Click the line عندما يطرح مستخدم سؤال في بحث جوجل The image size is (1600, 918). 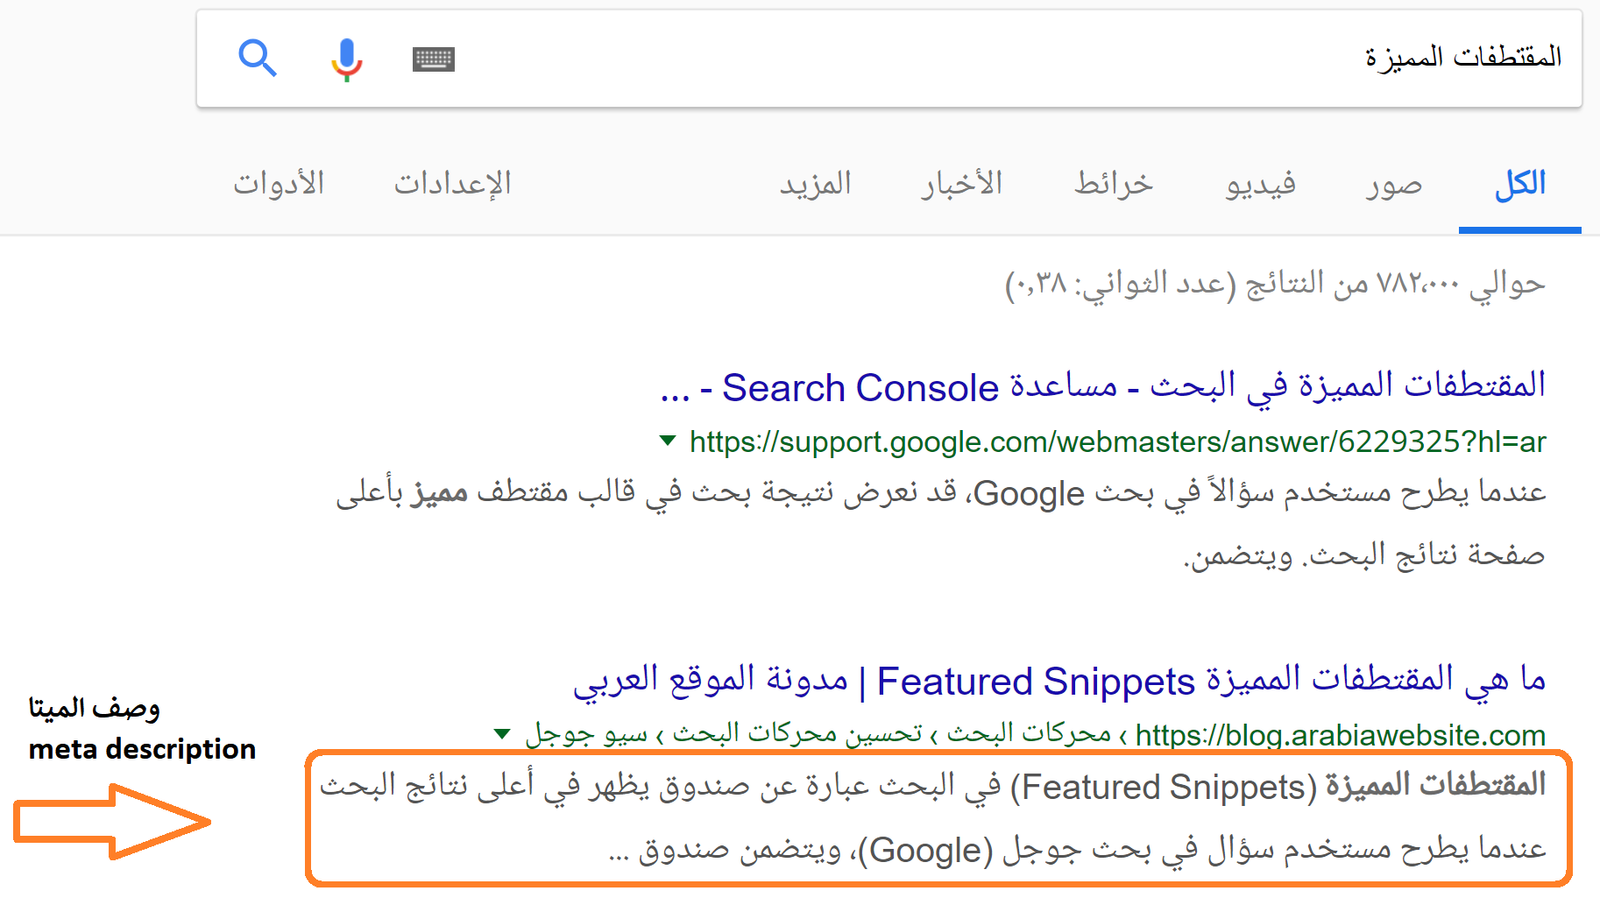1077,850
